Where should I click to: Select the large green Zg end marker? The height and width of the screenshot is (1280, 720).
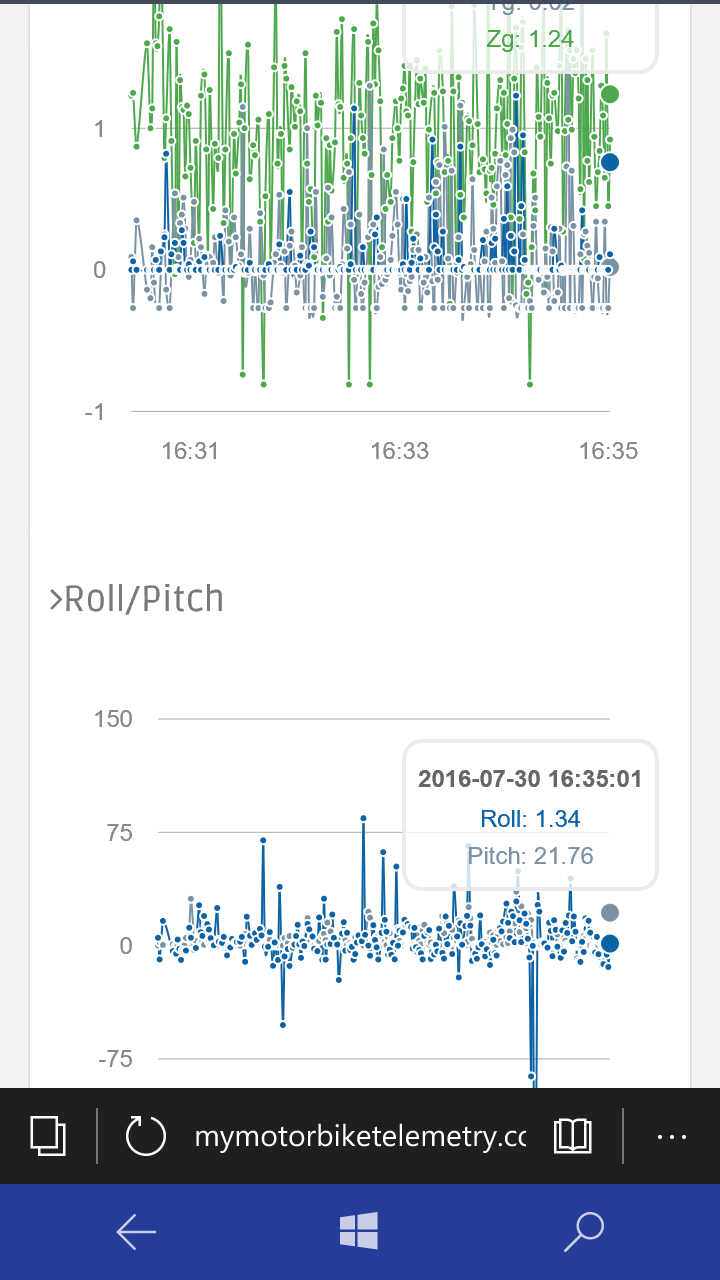610,94
